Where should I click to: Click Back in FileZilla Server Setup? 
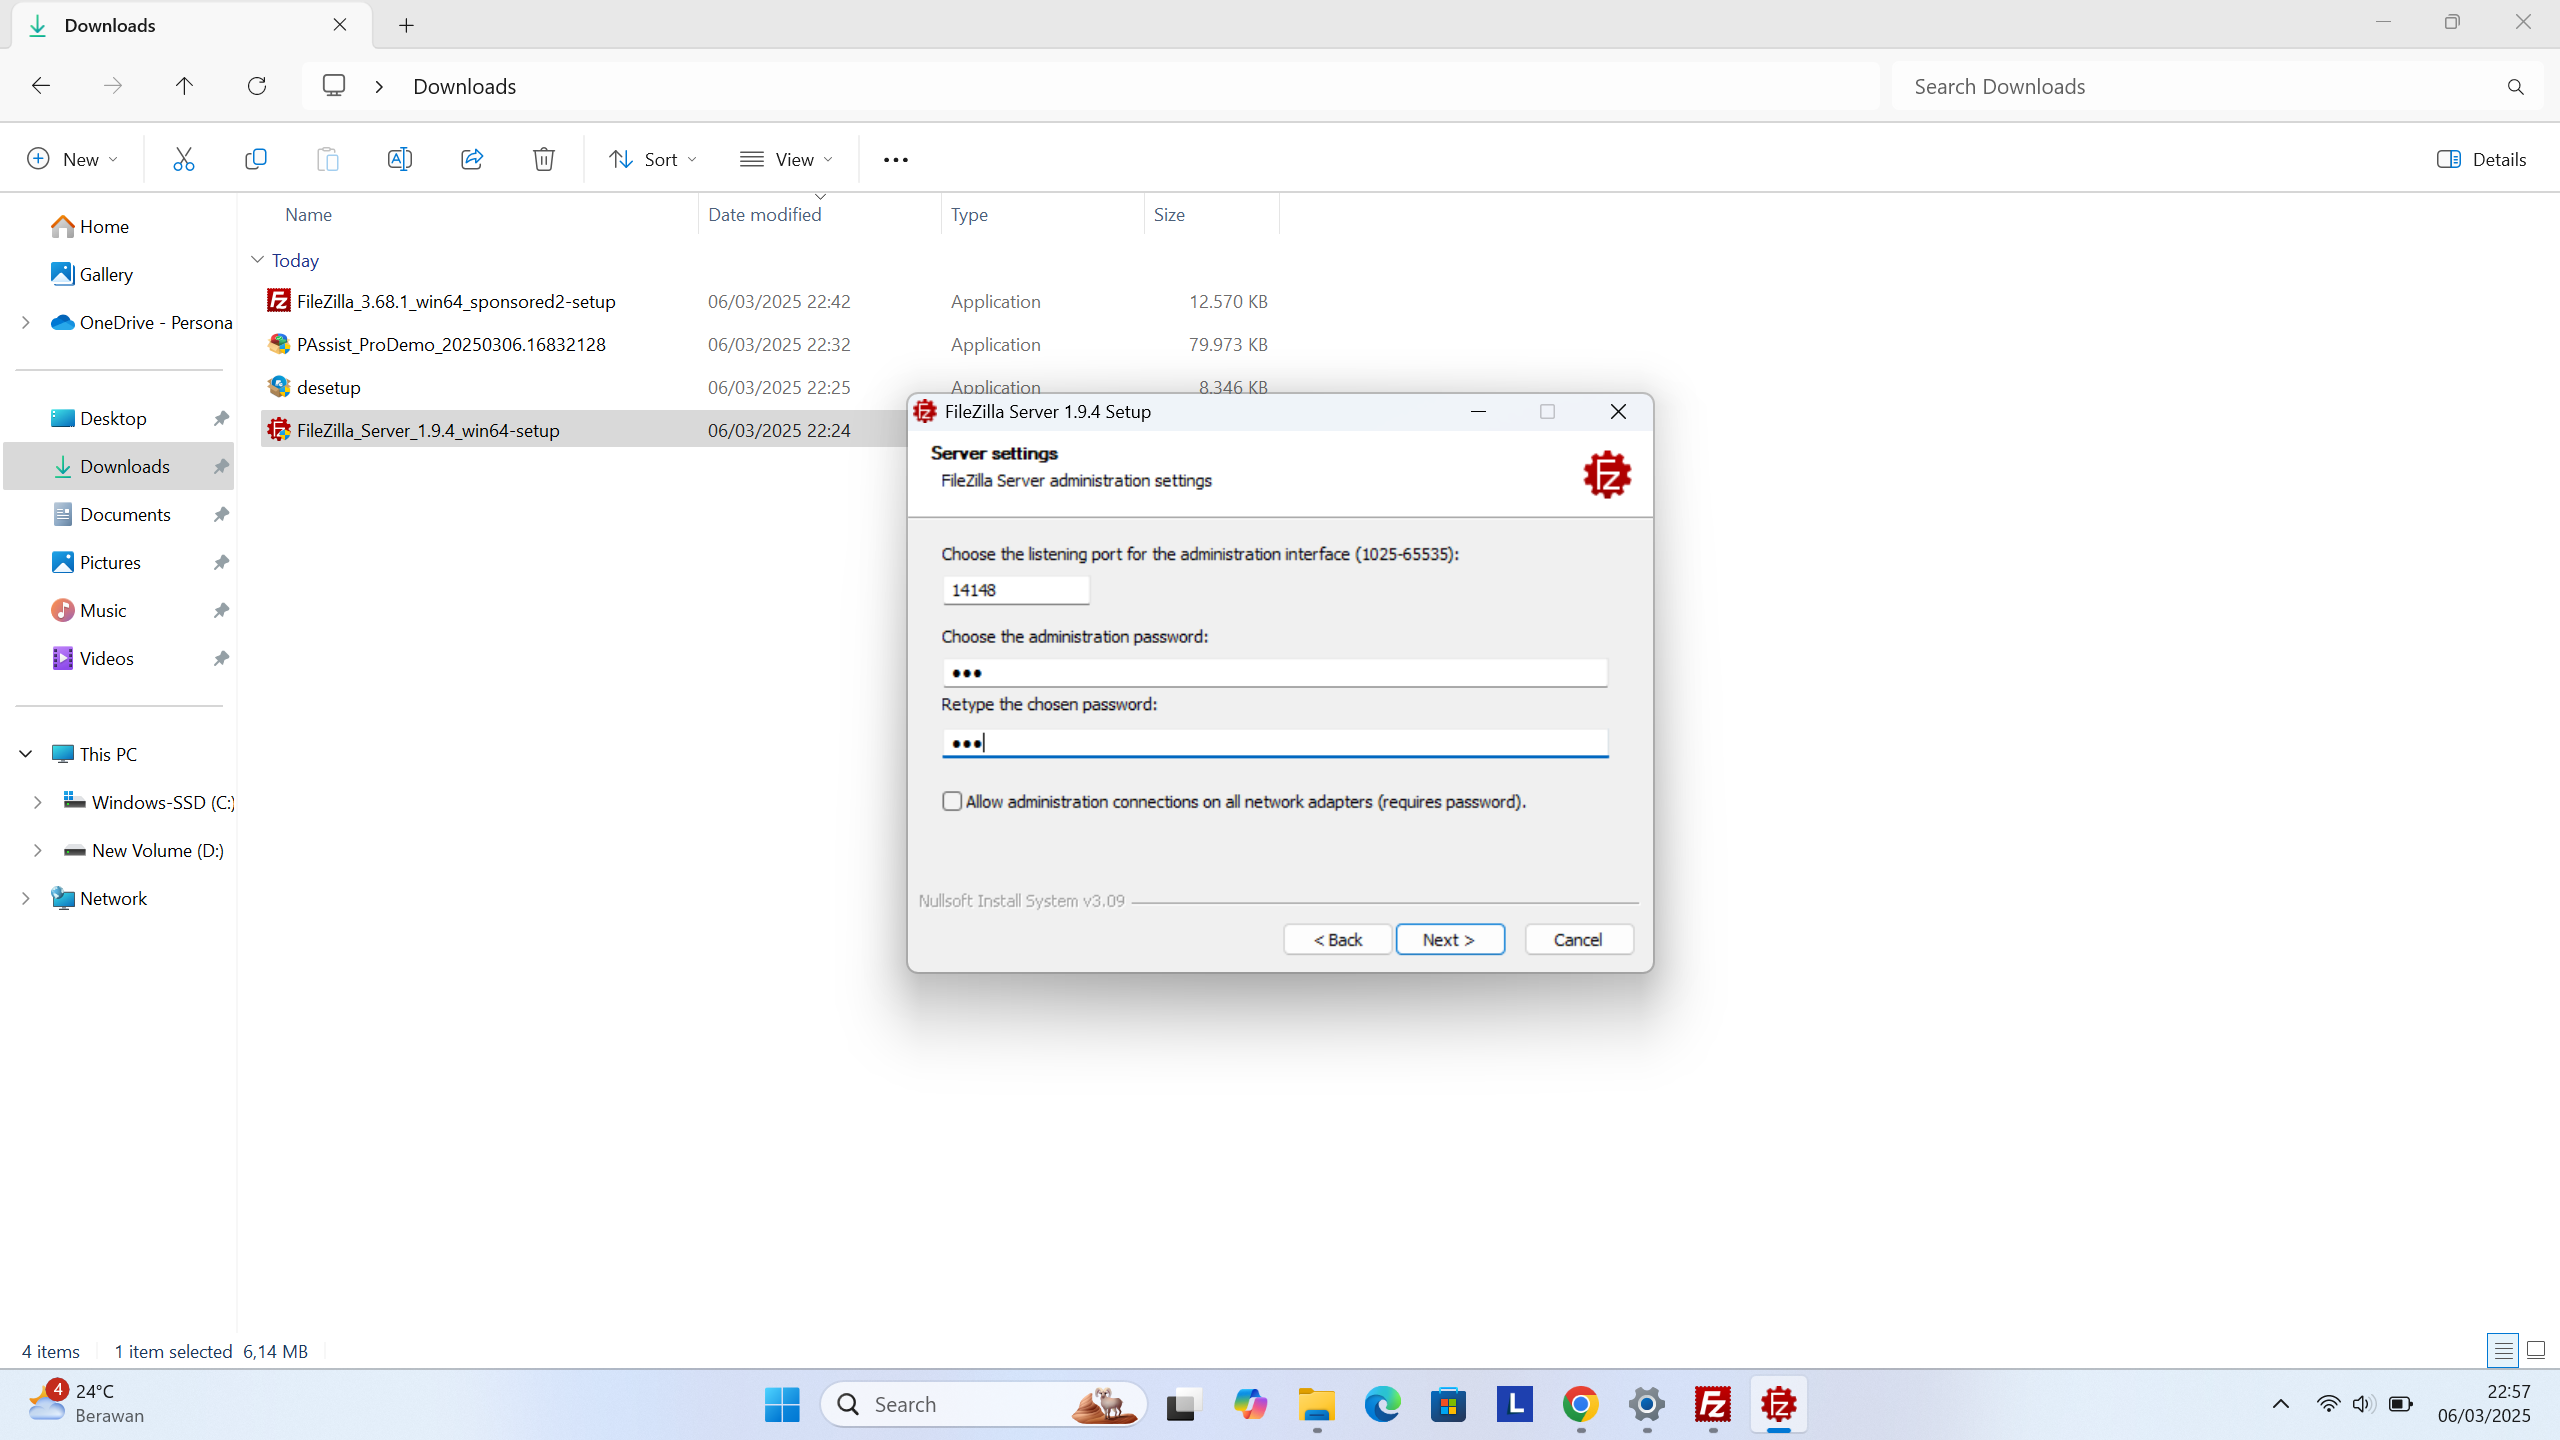(1337, 939)
